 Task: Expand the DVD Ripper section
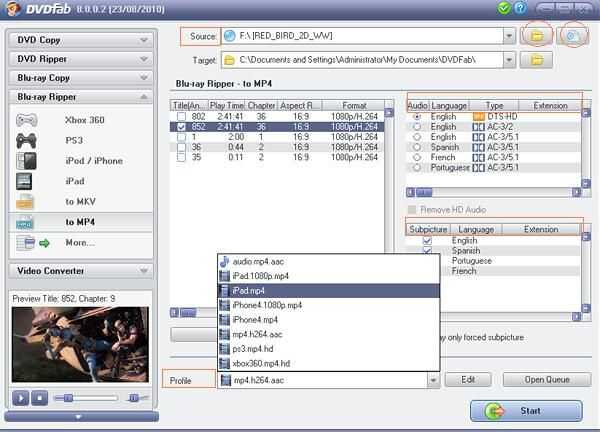pyautogui.click(x=144, y=59)
